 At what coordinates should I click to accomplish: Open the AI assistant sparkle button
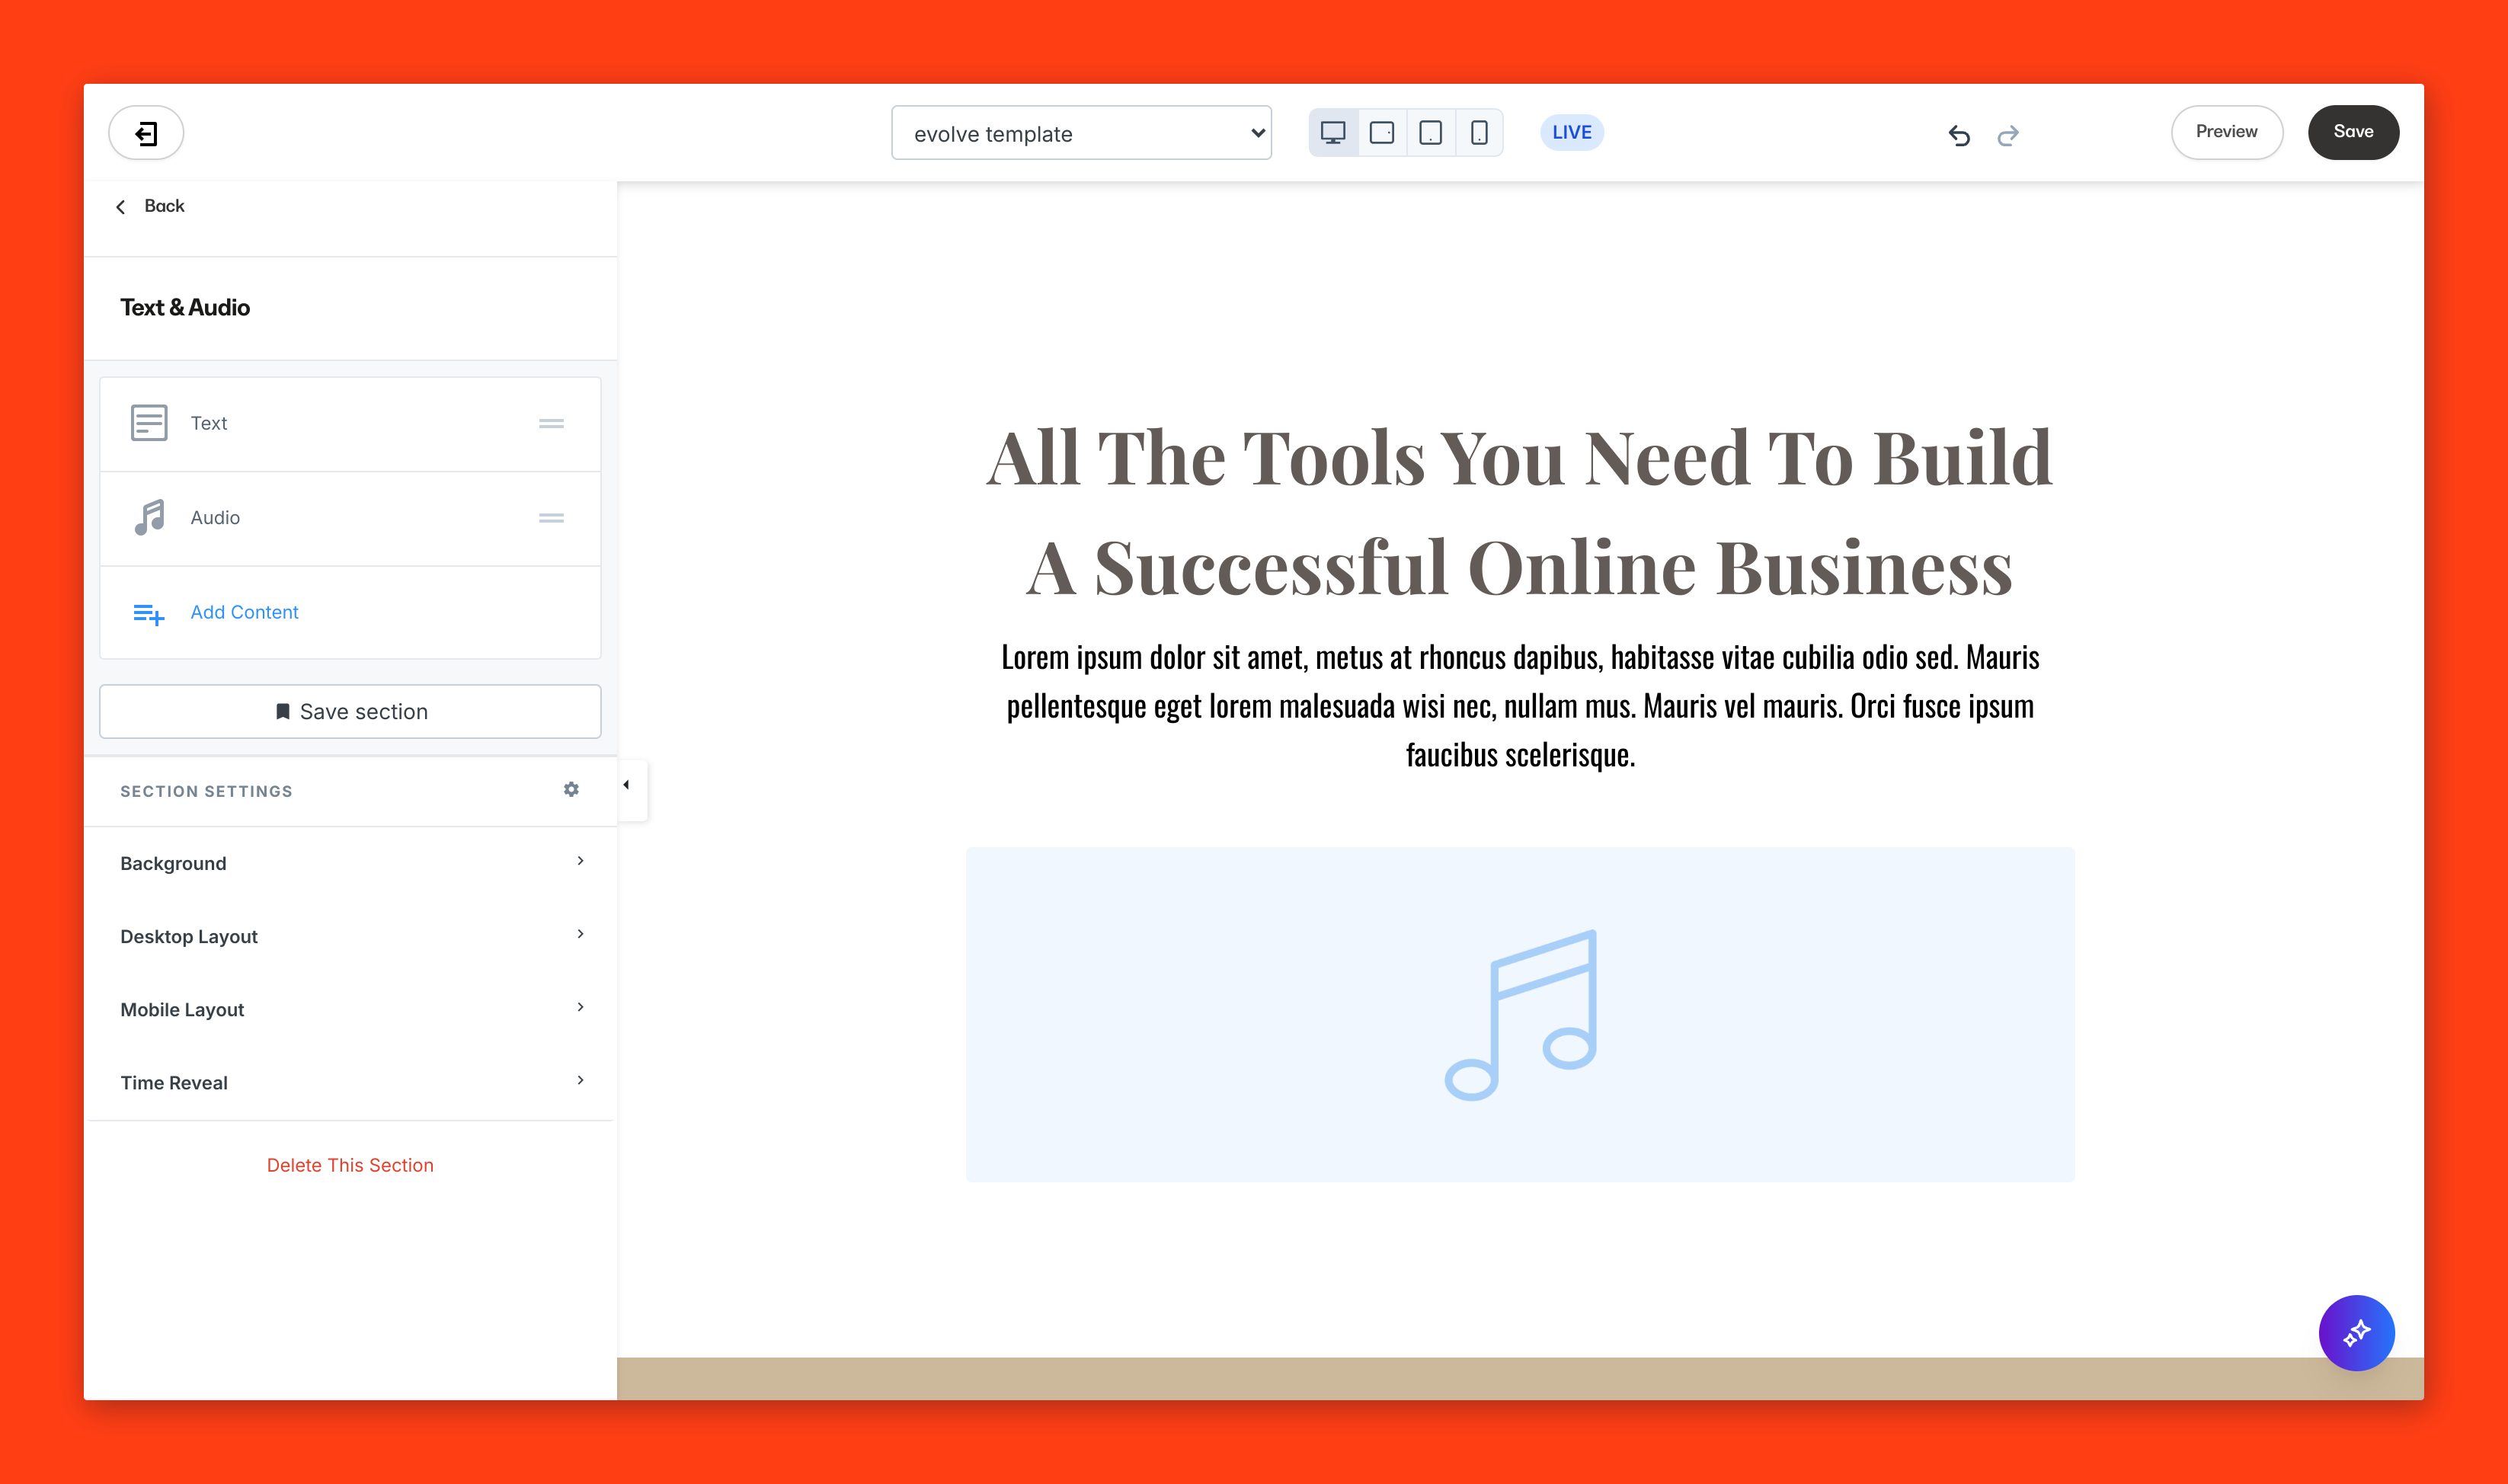pos(2356,1333)
